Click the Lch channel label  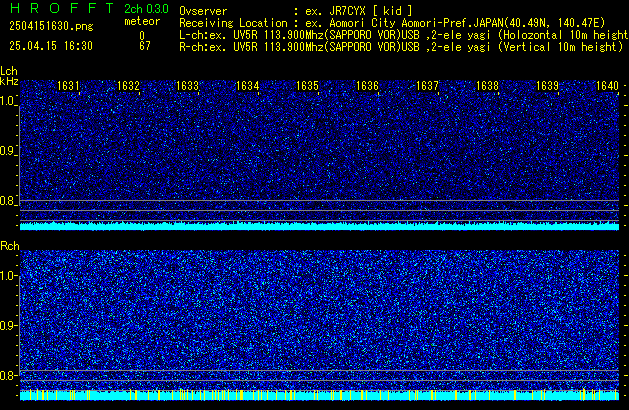[x=9, y=71]
